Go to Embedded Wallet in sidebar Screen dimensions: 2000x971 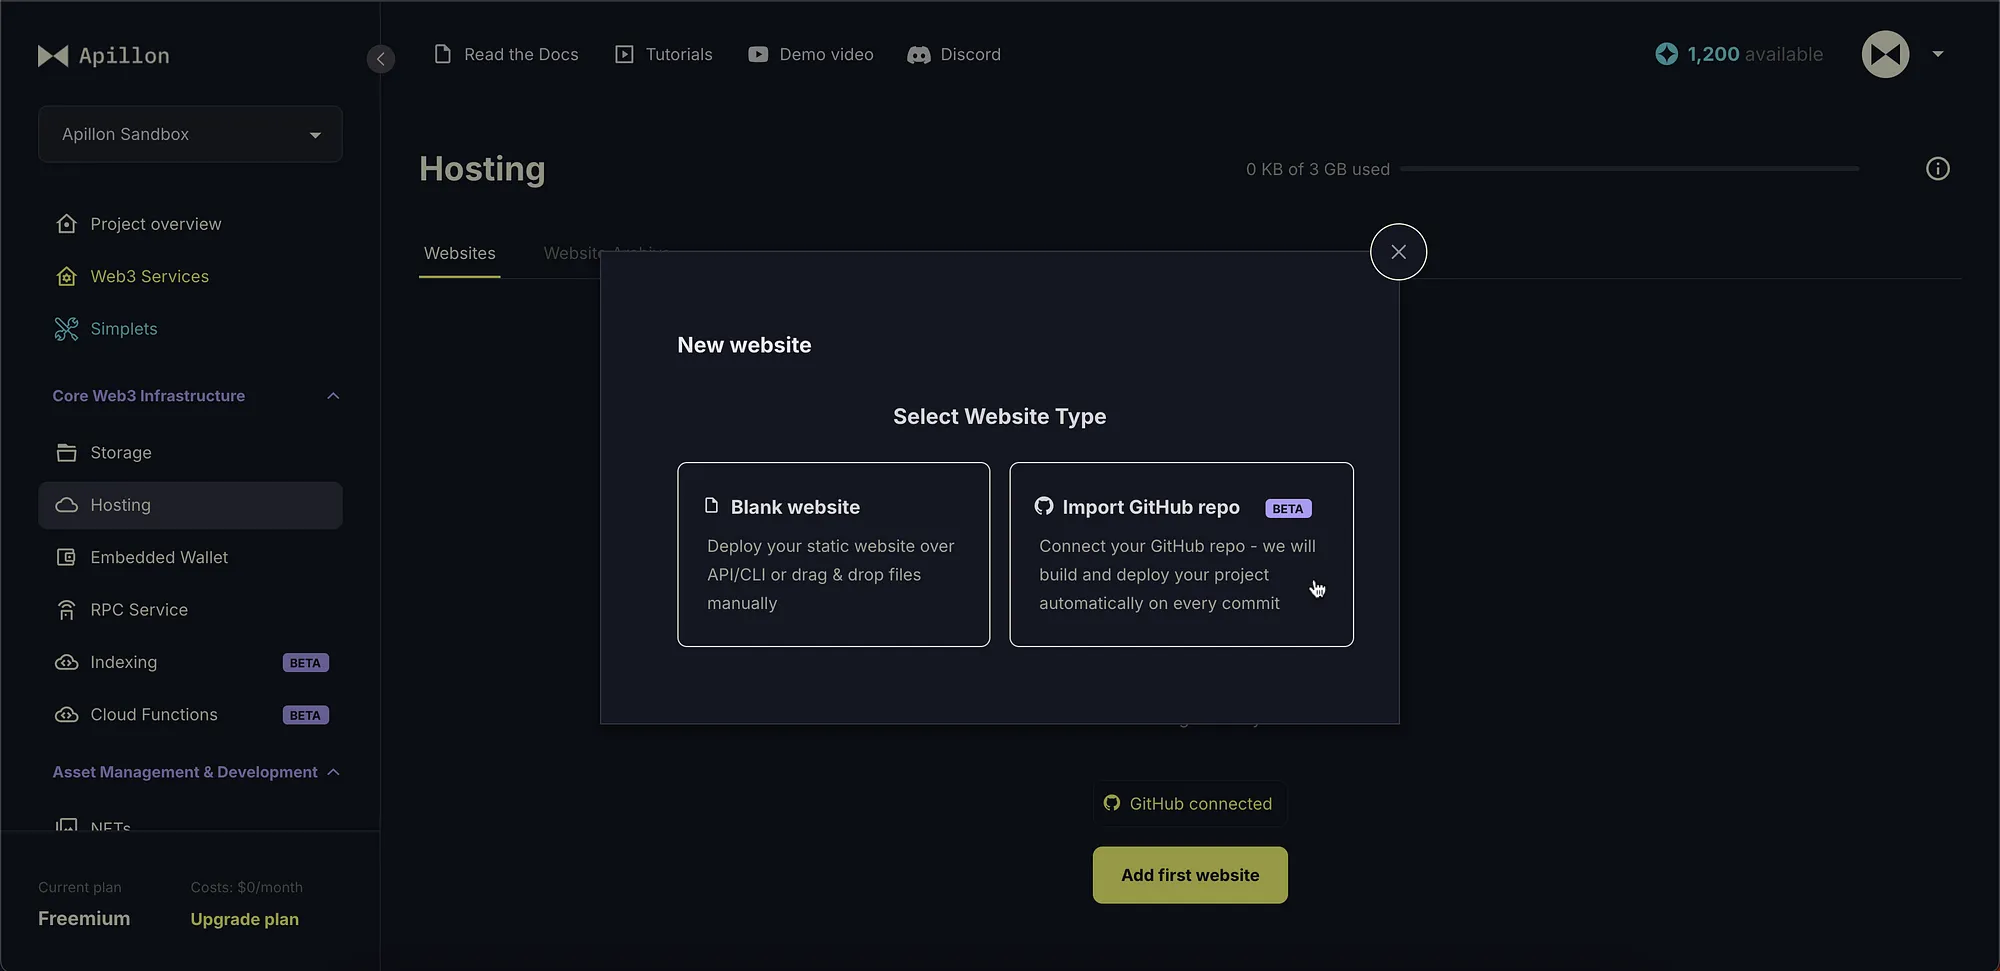190,557
